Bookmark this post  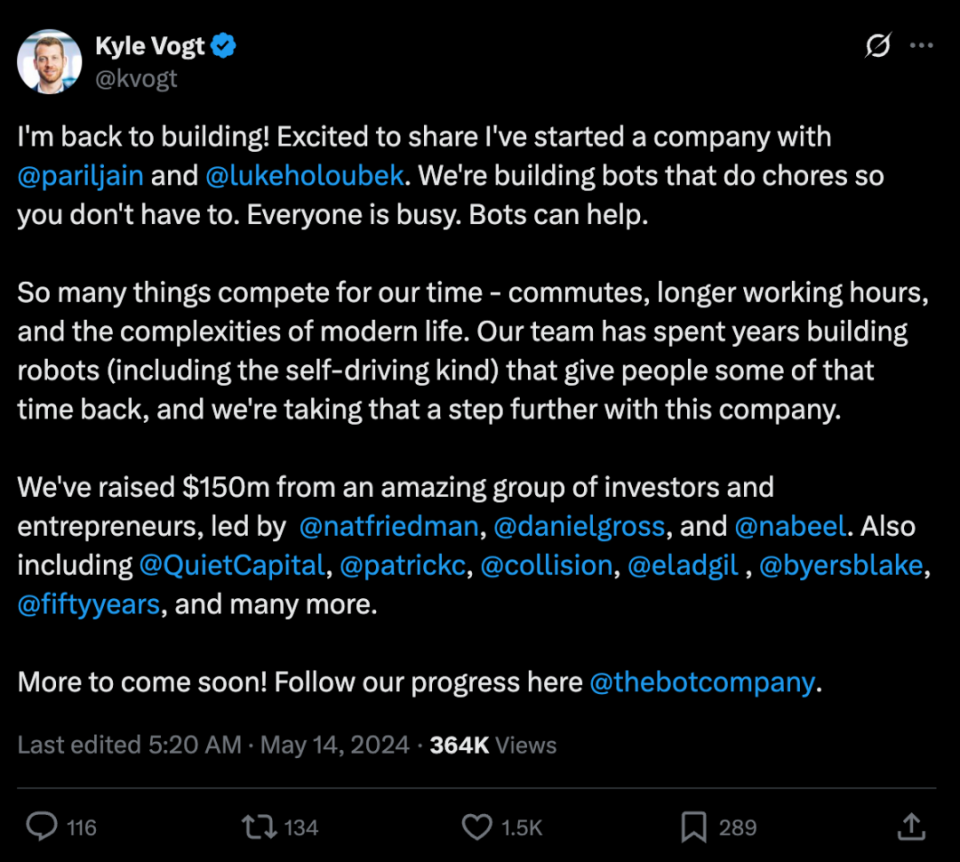tap(693, 826)
